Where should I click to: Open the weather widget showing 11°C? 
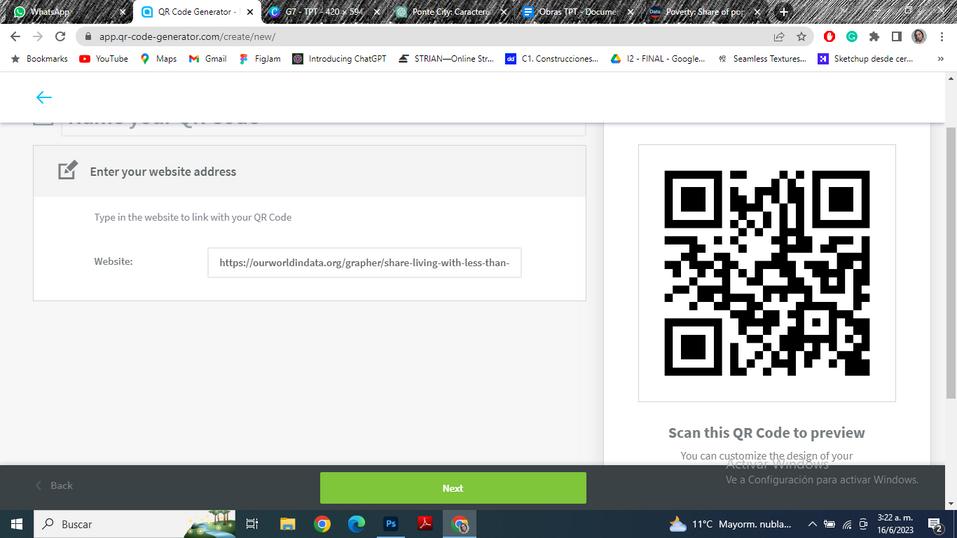(x=730, y=524)
